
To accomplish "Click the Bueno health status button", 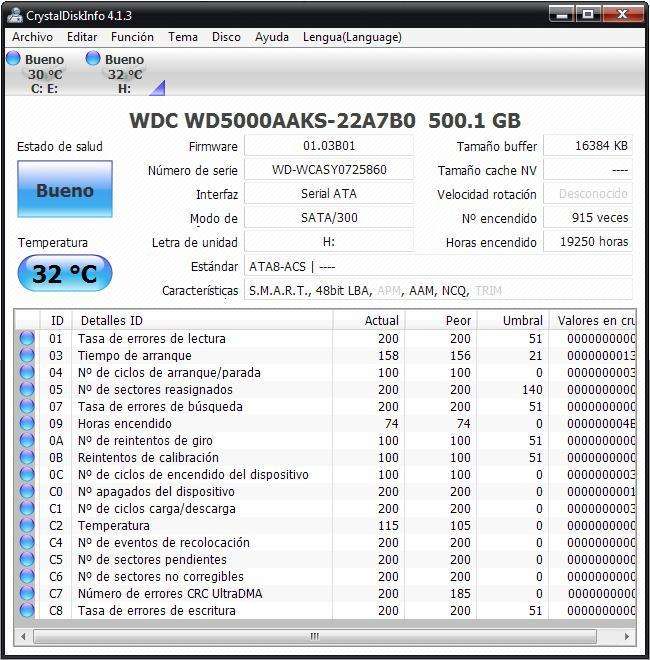I will (x=65, y=189).
